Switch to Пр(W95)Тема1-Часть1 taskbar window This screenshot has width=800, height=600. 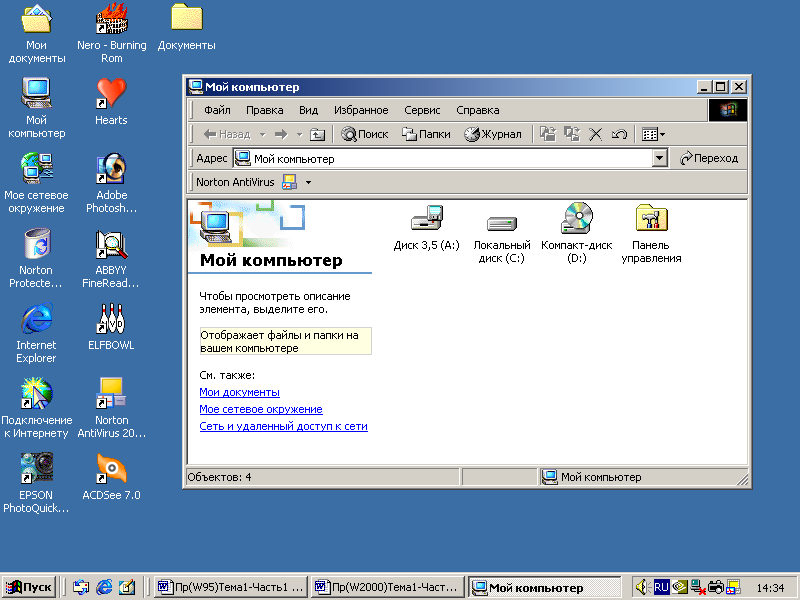[x=231, y=587]
